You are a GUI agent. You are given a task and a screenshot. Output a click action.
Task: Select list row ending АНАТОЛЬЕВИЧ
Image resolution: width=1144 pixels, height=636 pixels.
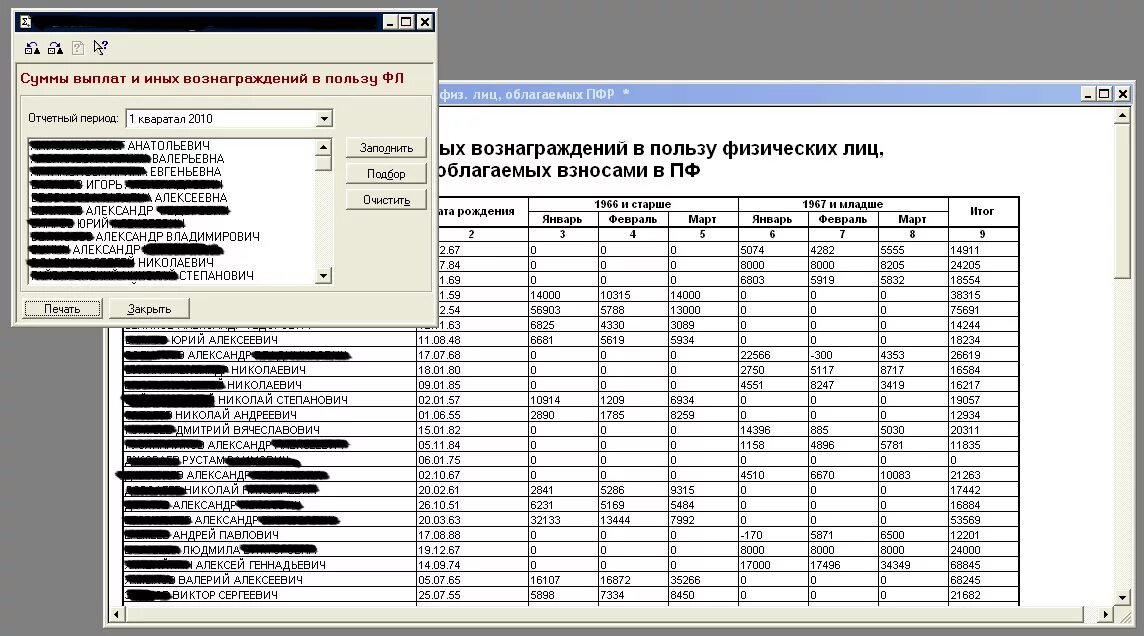(172, 146)
